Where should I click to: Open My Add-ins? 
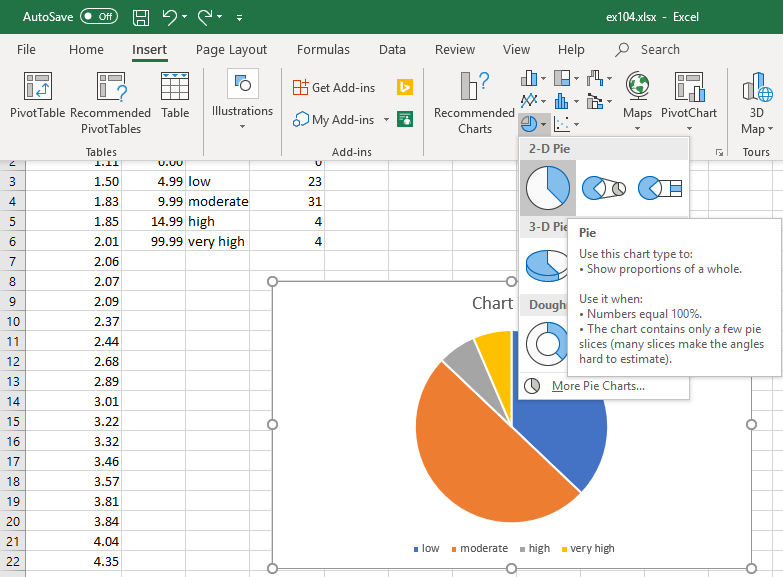tap(333, 120)
